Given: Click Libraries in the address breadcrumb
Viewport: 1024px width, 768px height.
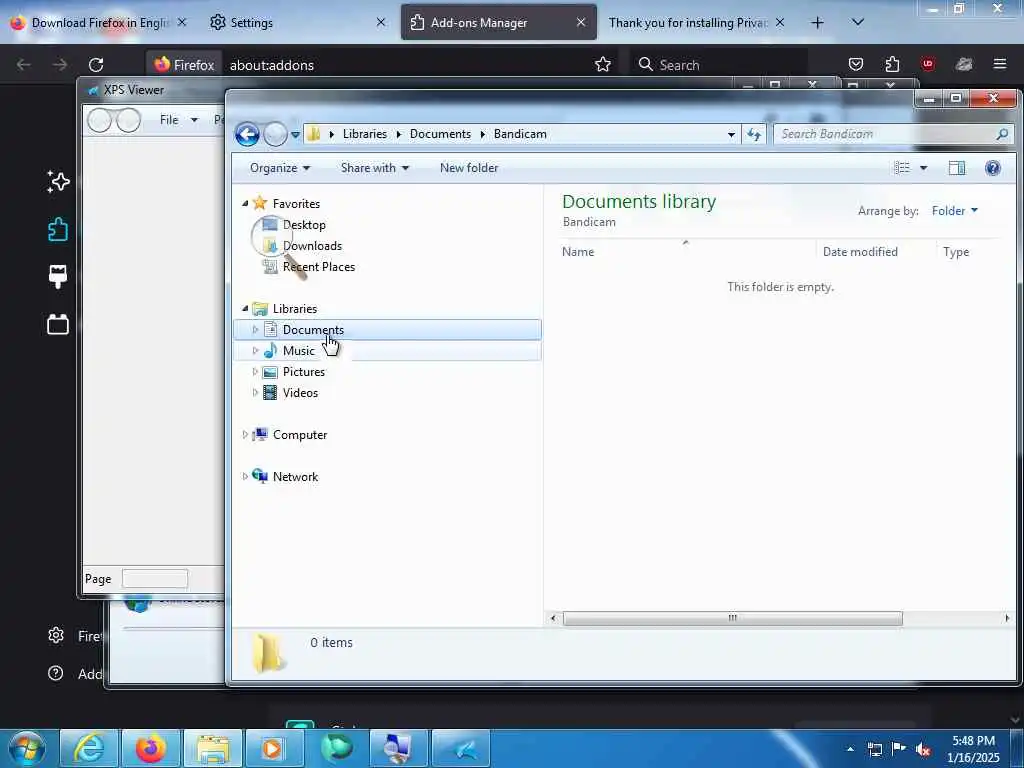Looking at the screenshot, I should tap(364, 134).
